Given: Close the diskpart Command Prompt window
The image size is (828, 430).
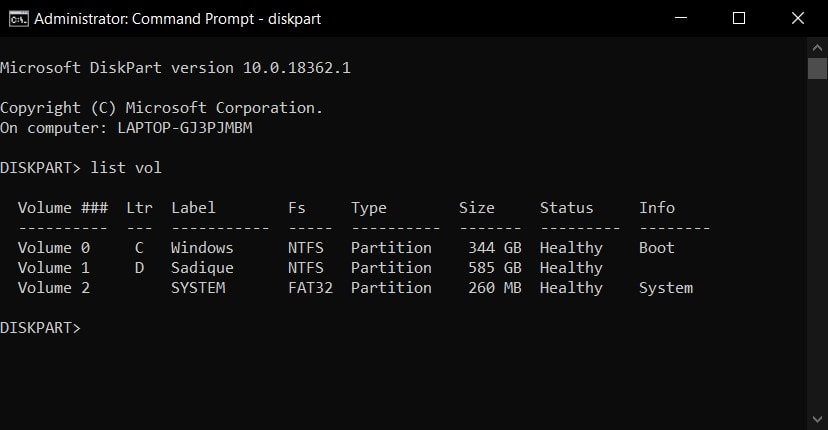Looking at the screenshot, I should (798, 18).
